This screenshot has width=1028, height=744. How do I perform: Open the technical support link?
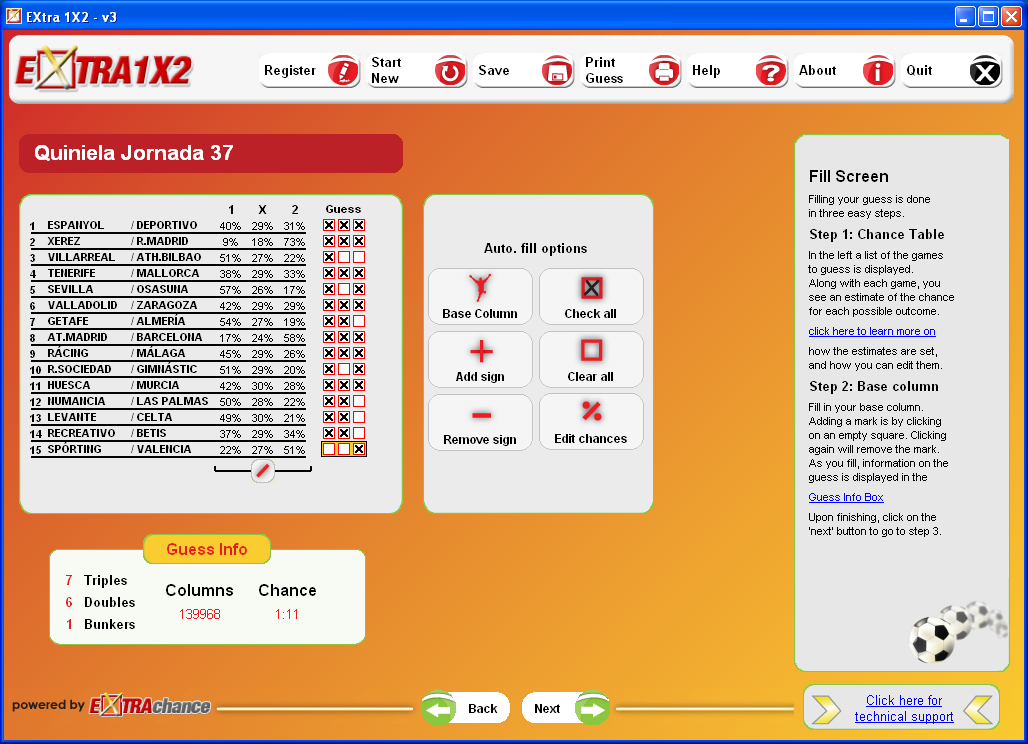903,709
